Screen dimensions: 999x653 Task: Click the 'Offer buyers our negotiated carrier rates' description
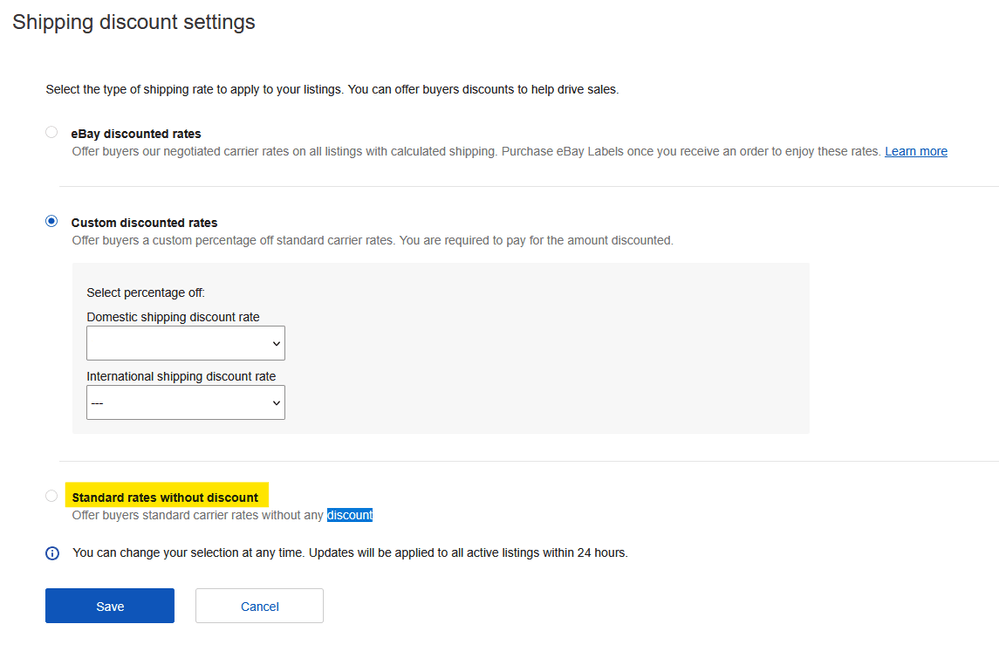476,152
